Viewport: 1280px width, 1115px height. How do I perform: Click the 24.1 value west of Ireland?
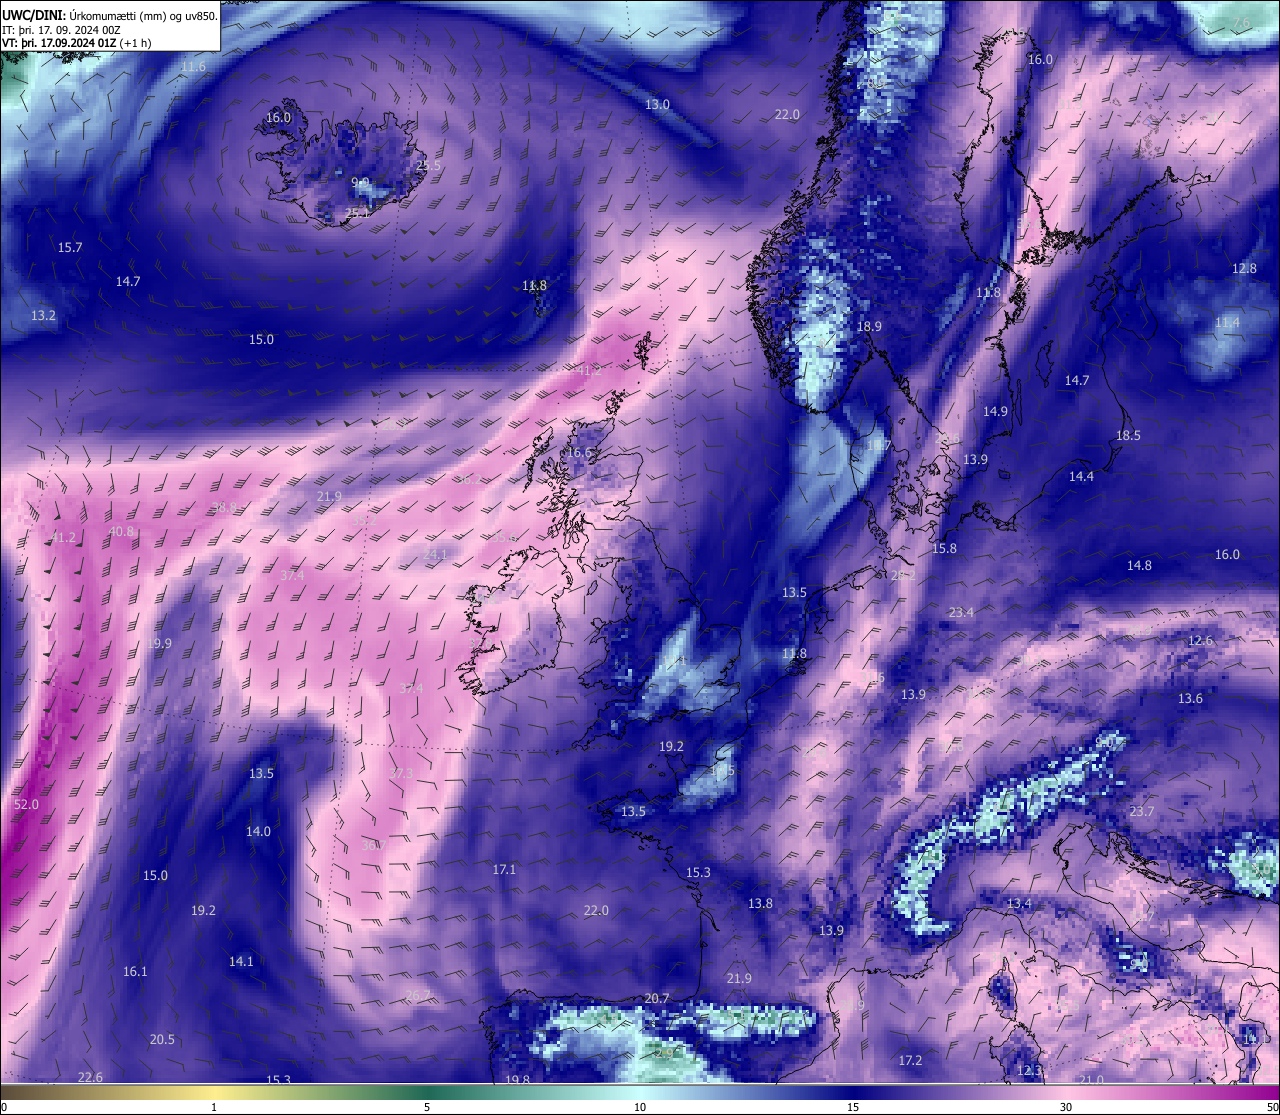click(x=435, y=553)
